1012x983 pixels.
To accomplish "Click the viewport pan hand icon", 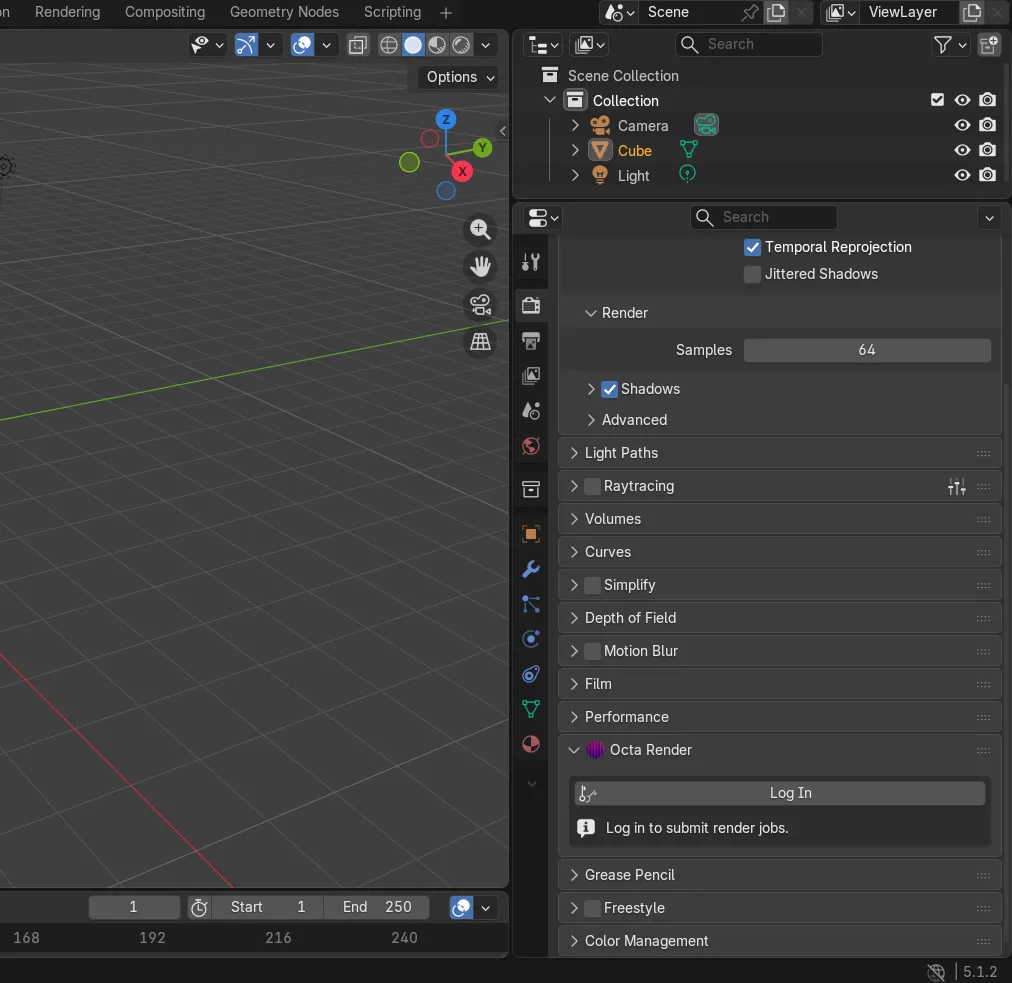I will click(x=480, y=267).
